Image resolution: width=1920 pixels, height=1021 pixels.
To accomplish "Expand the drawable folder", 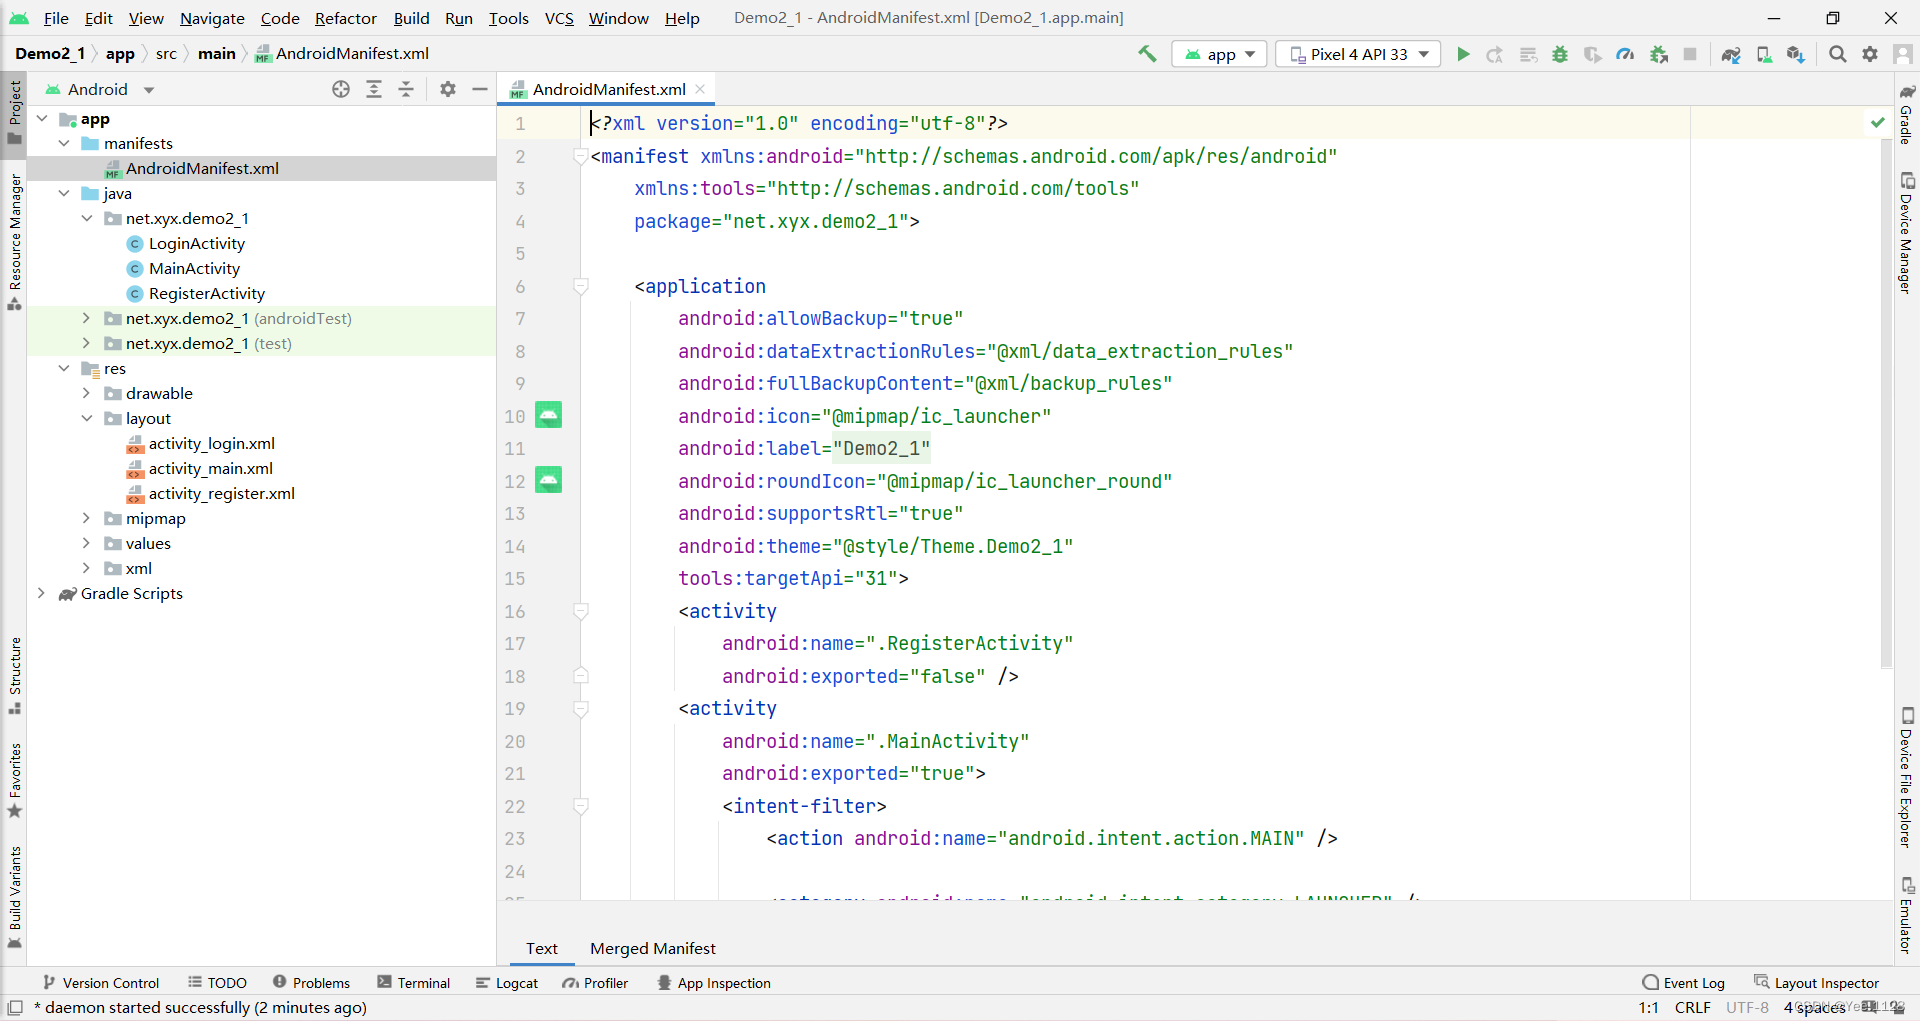I will coord(86,393).
